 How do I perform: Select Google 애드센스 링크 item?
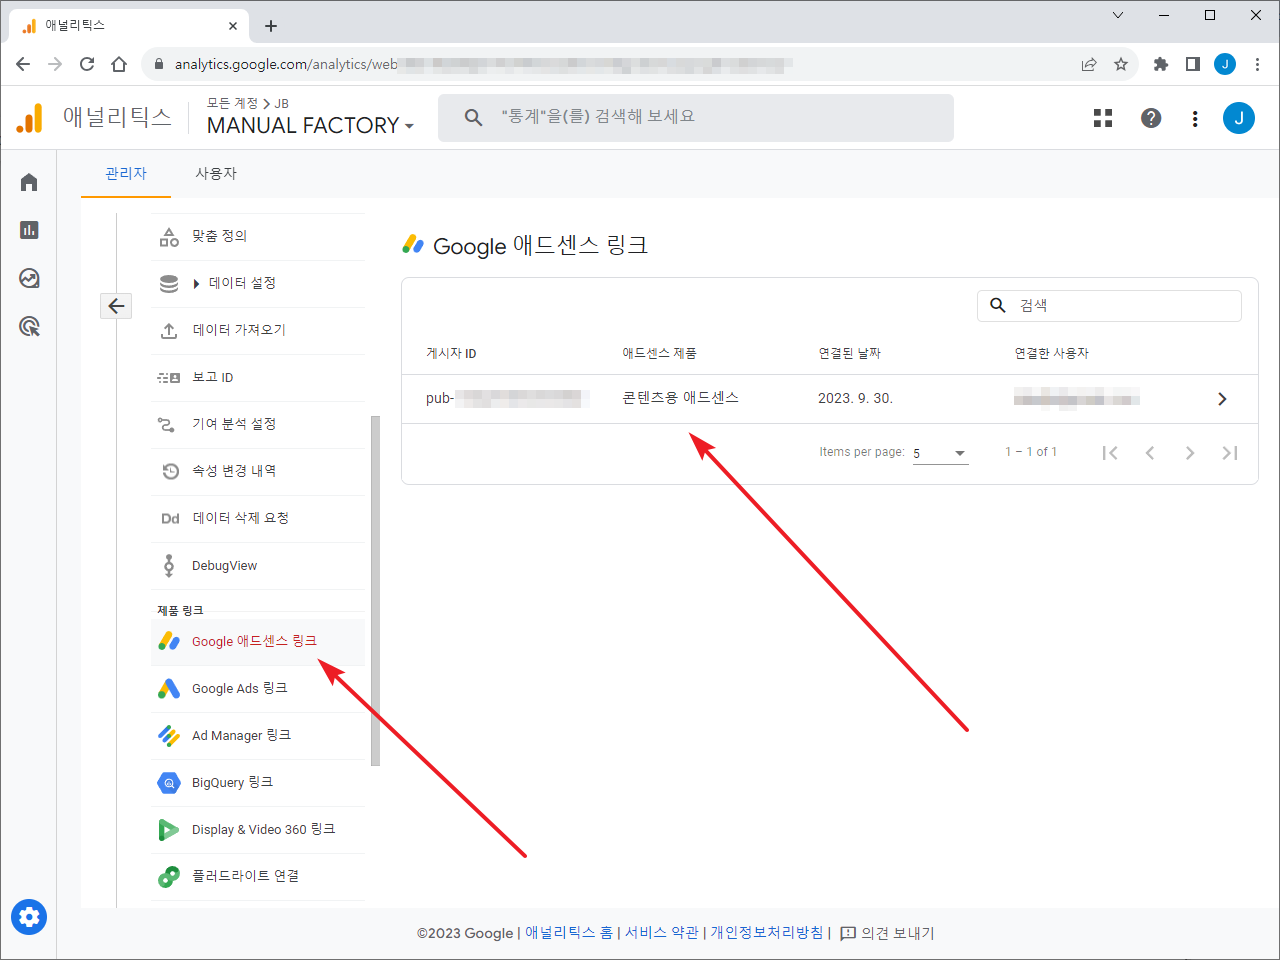258,641
